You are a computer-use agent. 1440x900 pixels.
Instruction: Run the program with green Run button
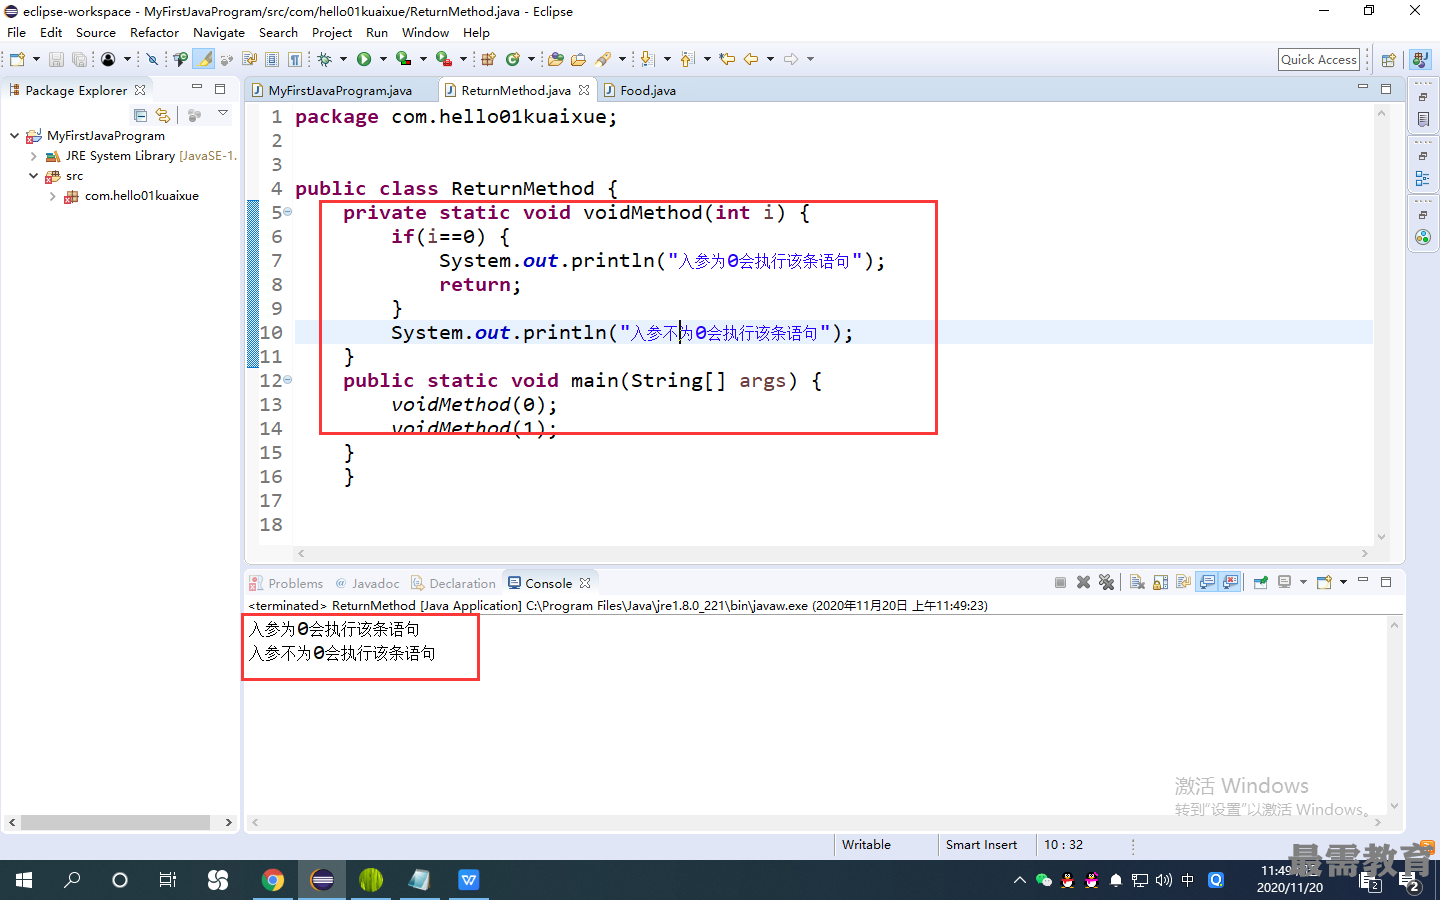[x=364, y=59]
